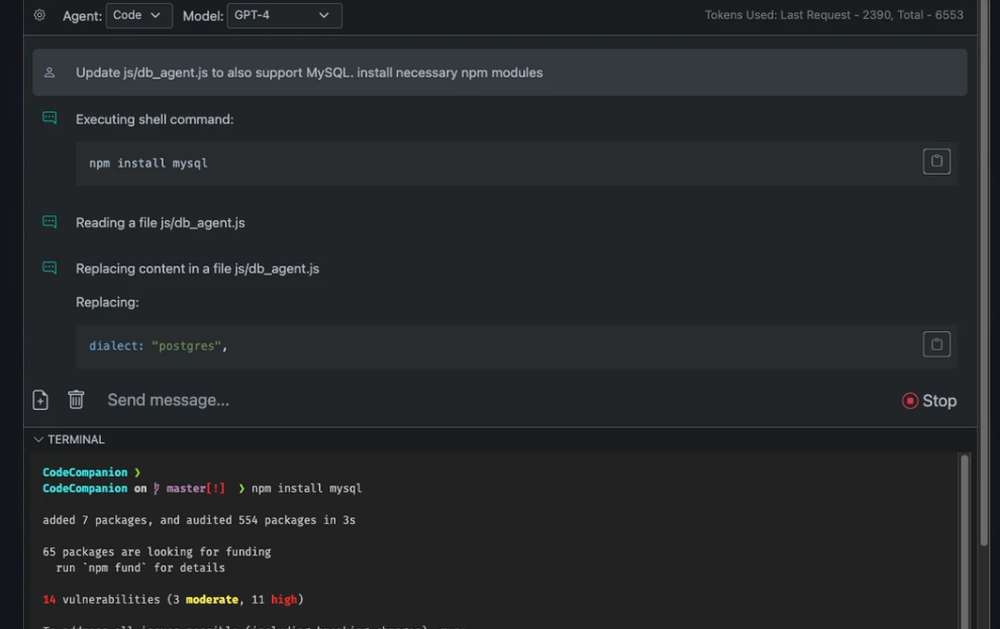The width and height of the screenshot is (1000, 629).
Task: Click the terminal prompt with master branch
Action: pos(202,488)
